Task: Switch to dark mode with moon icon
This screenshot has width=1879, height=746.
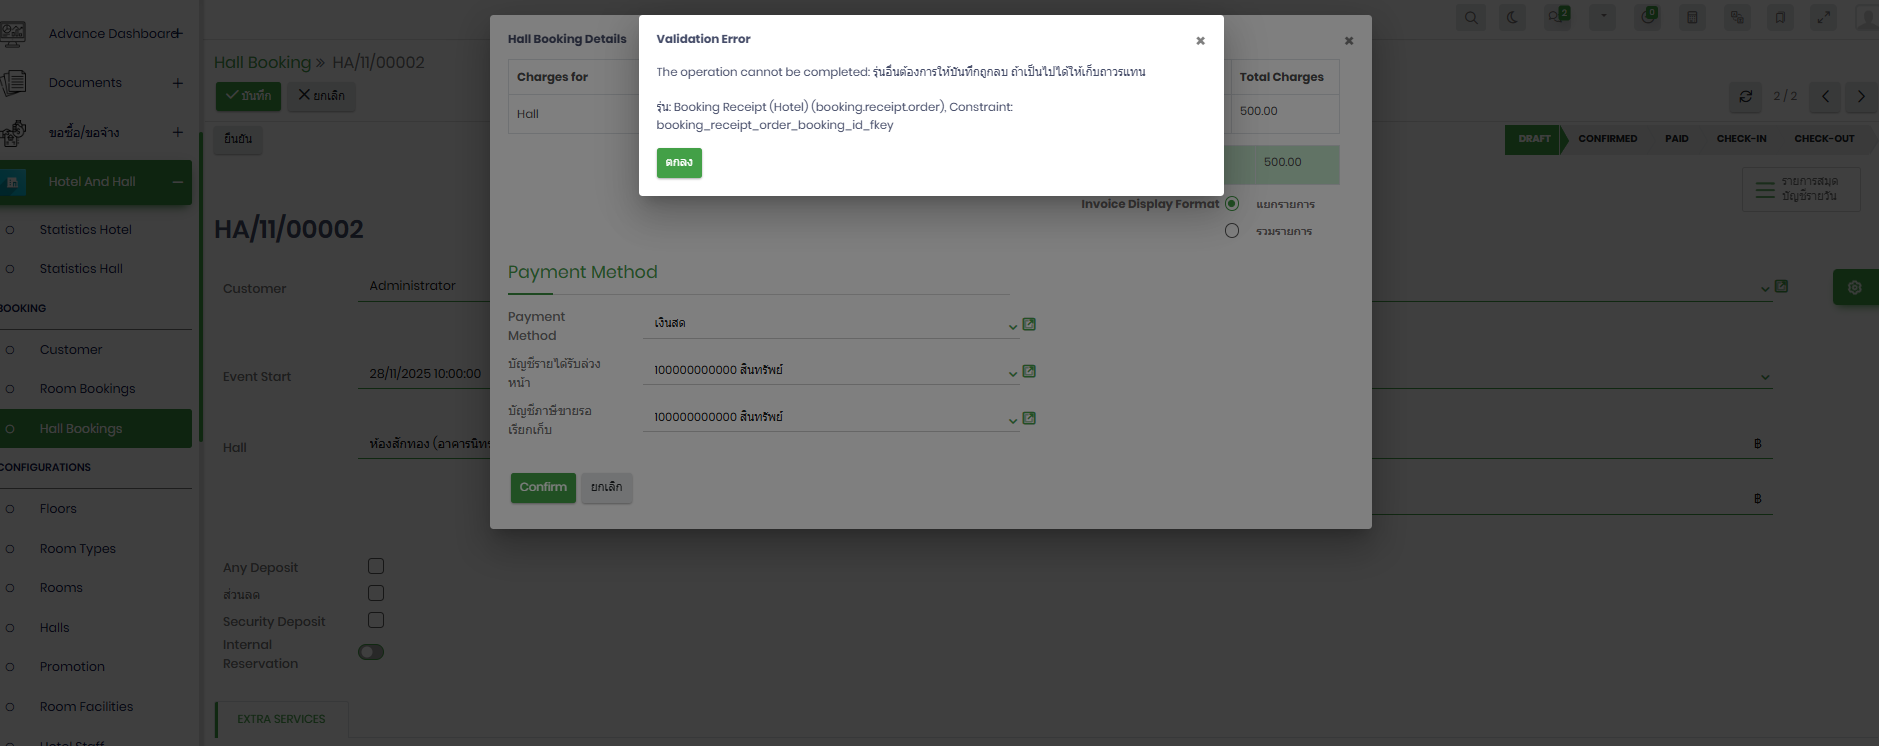Action: click(x=1512, y=17)
